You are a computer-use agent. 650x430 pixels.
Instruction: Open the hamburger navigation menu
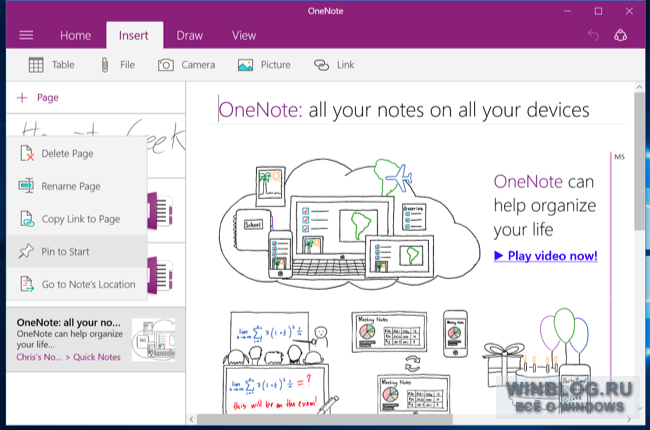pyautogui.click(x=26, y=35)
